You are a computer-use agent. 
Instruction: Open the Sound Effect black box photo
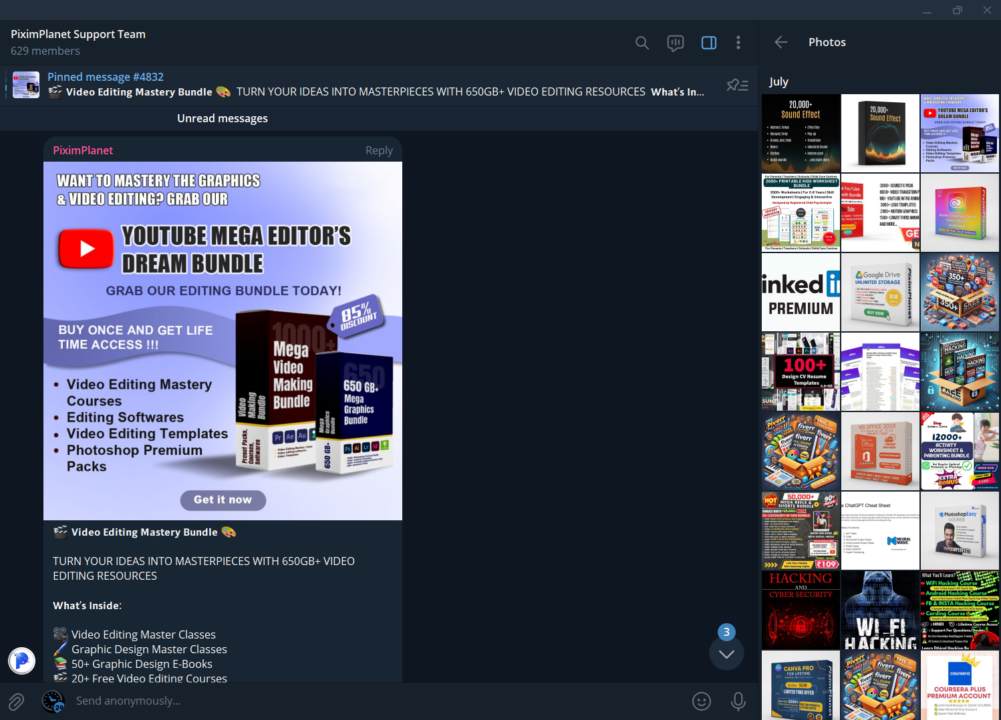pos(880,133)
